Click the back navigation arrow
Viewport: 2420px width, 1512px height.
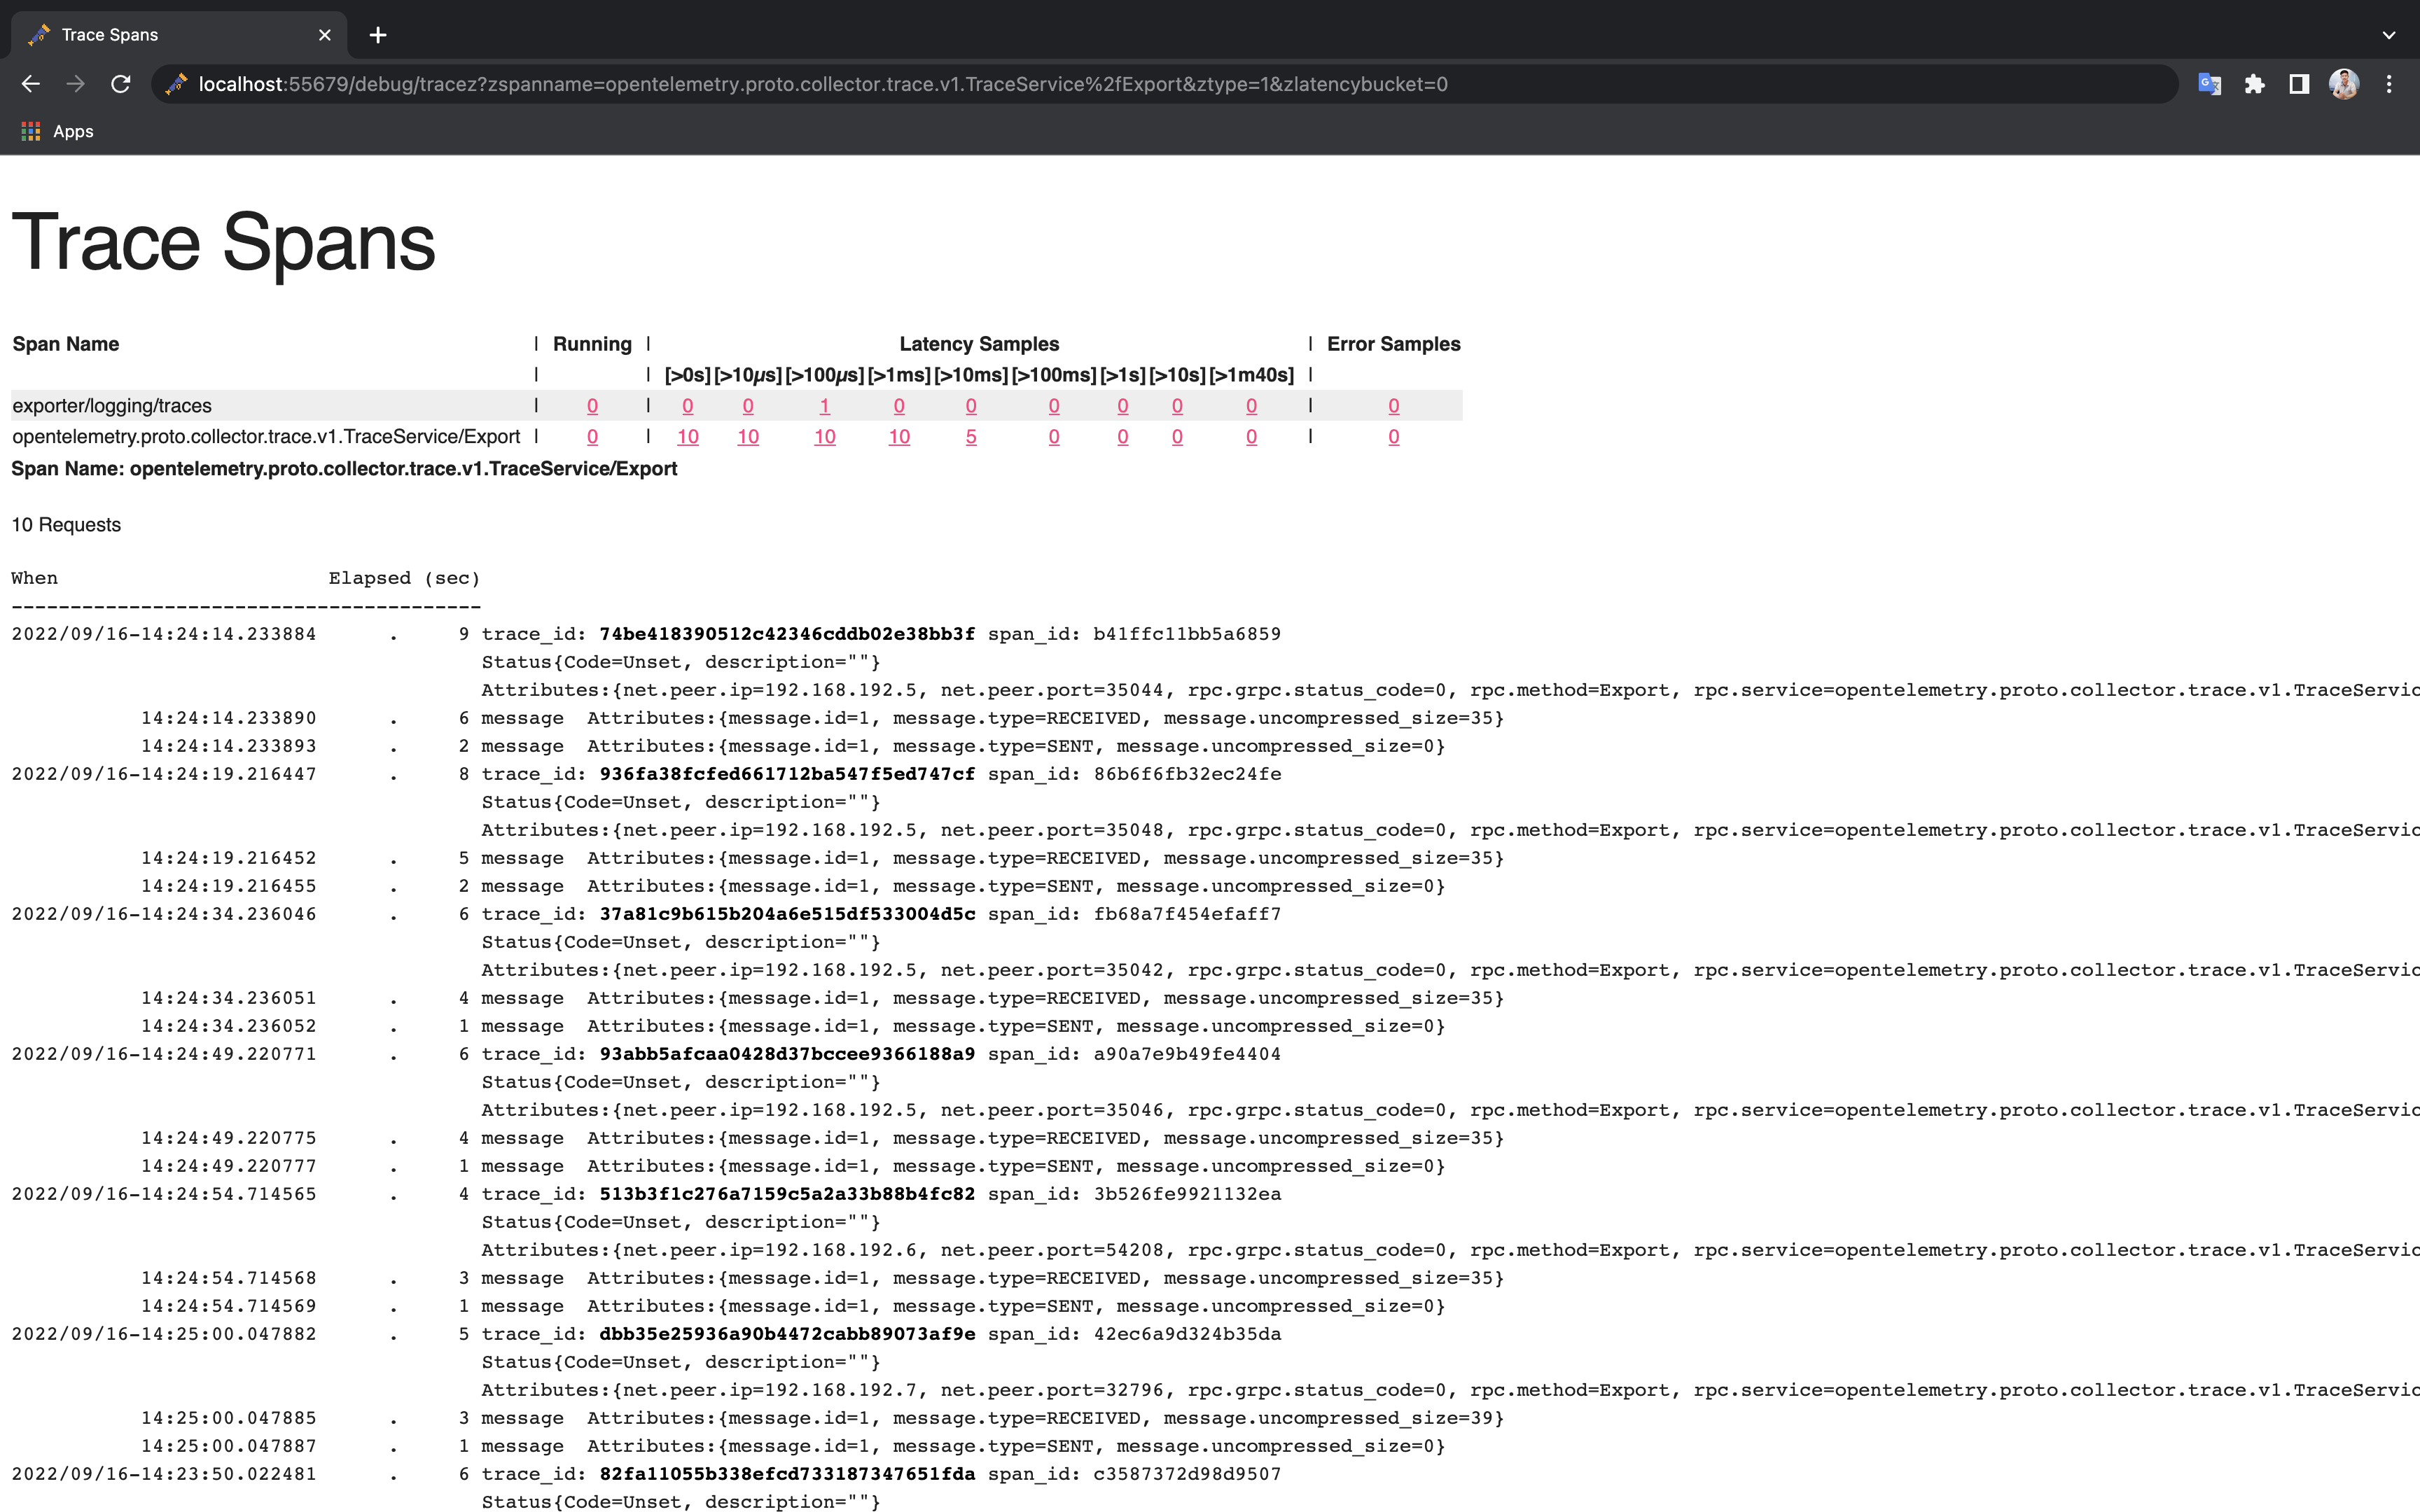tap(31, 84)
